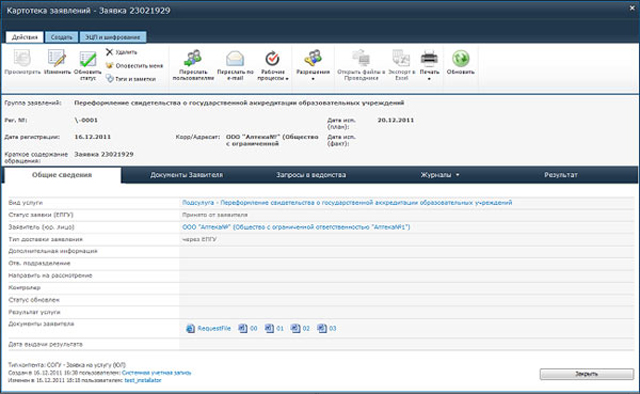The height and width of the screenshot is (394, 640).
Task: Open the Системная учетная запись link
Action: (x=156, y=373)
